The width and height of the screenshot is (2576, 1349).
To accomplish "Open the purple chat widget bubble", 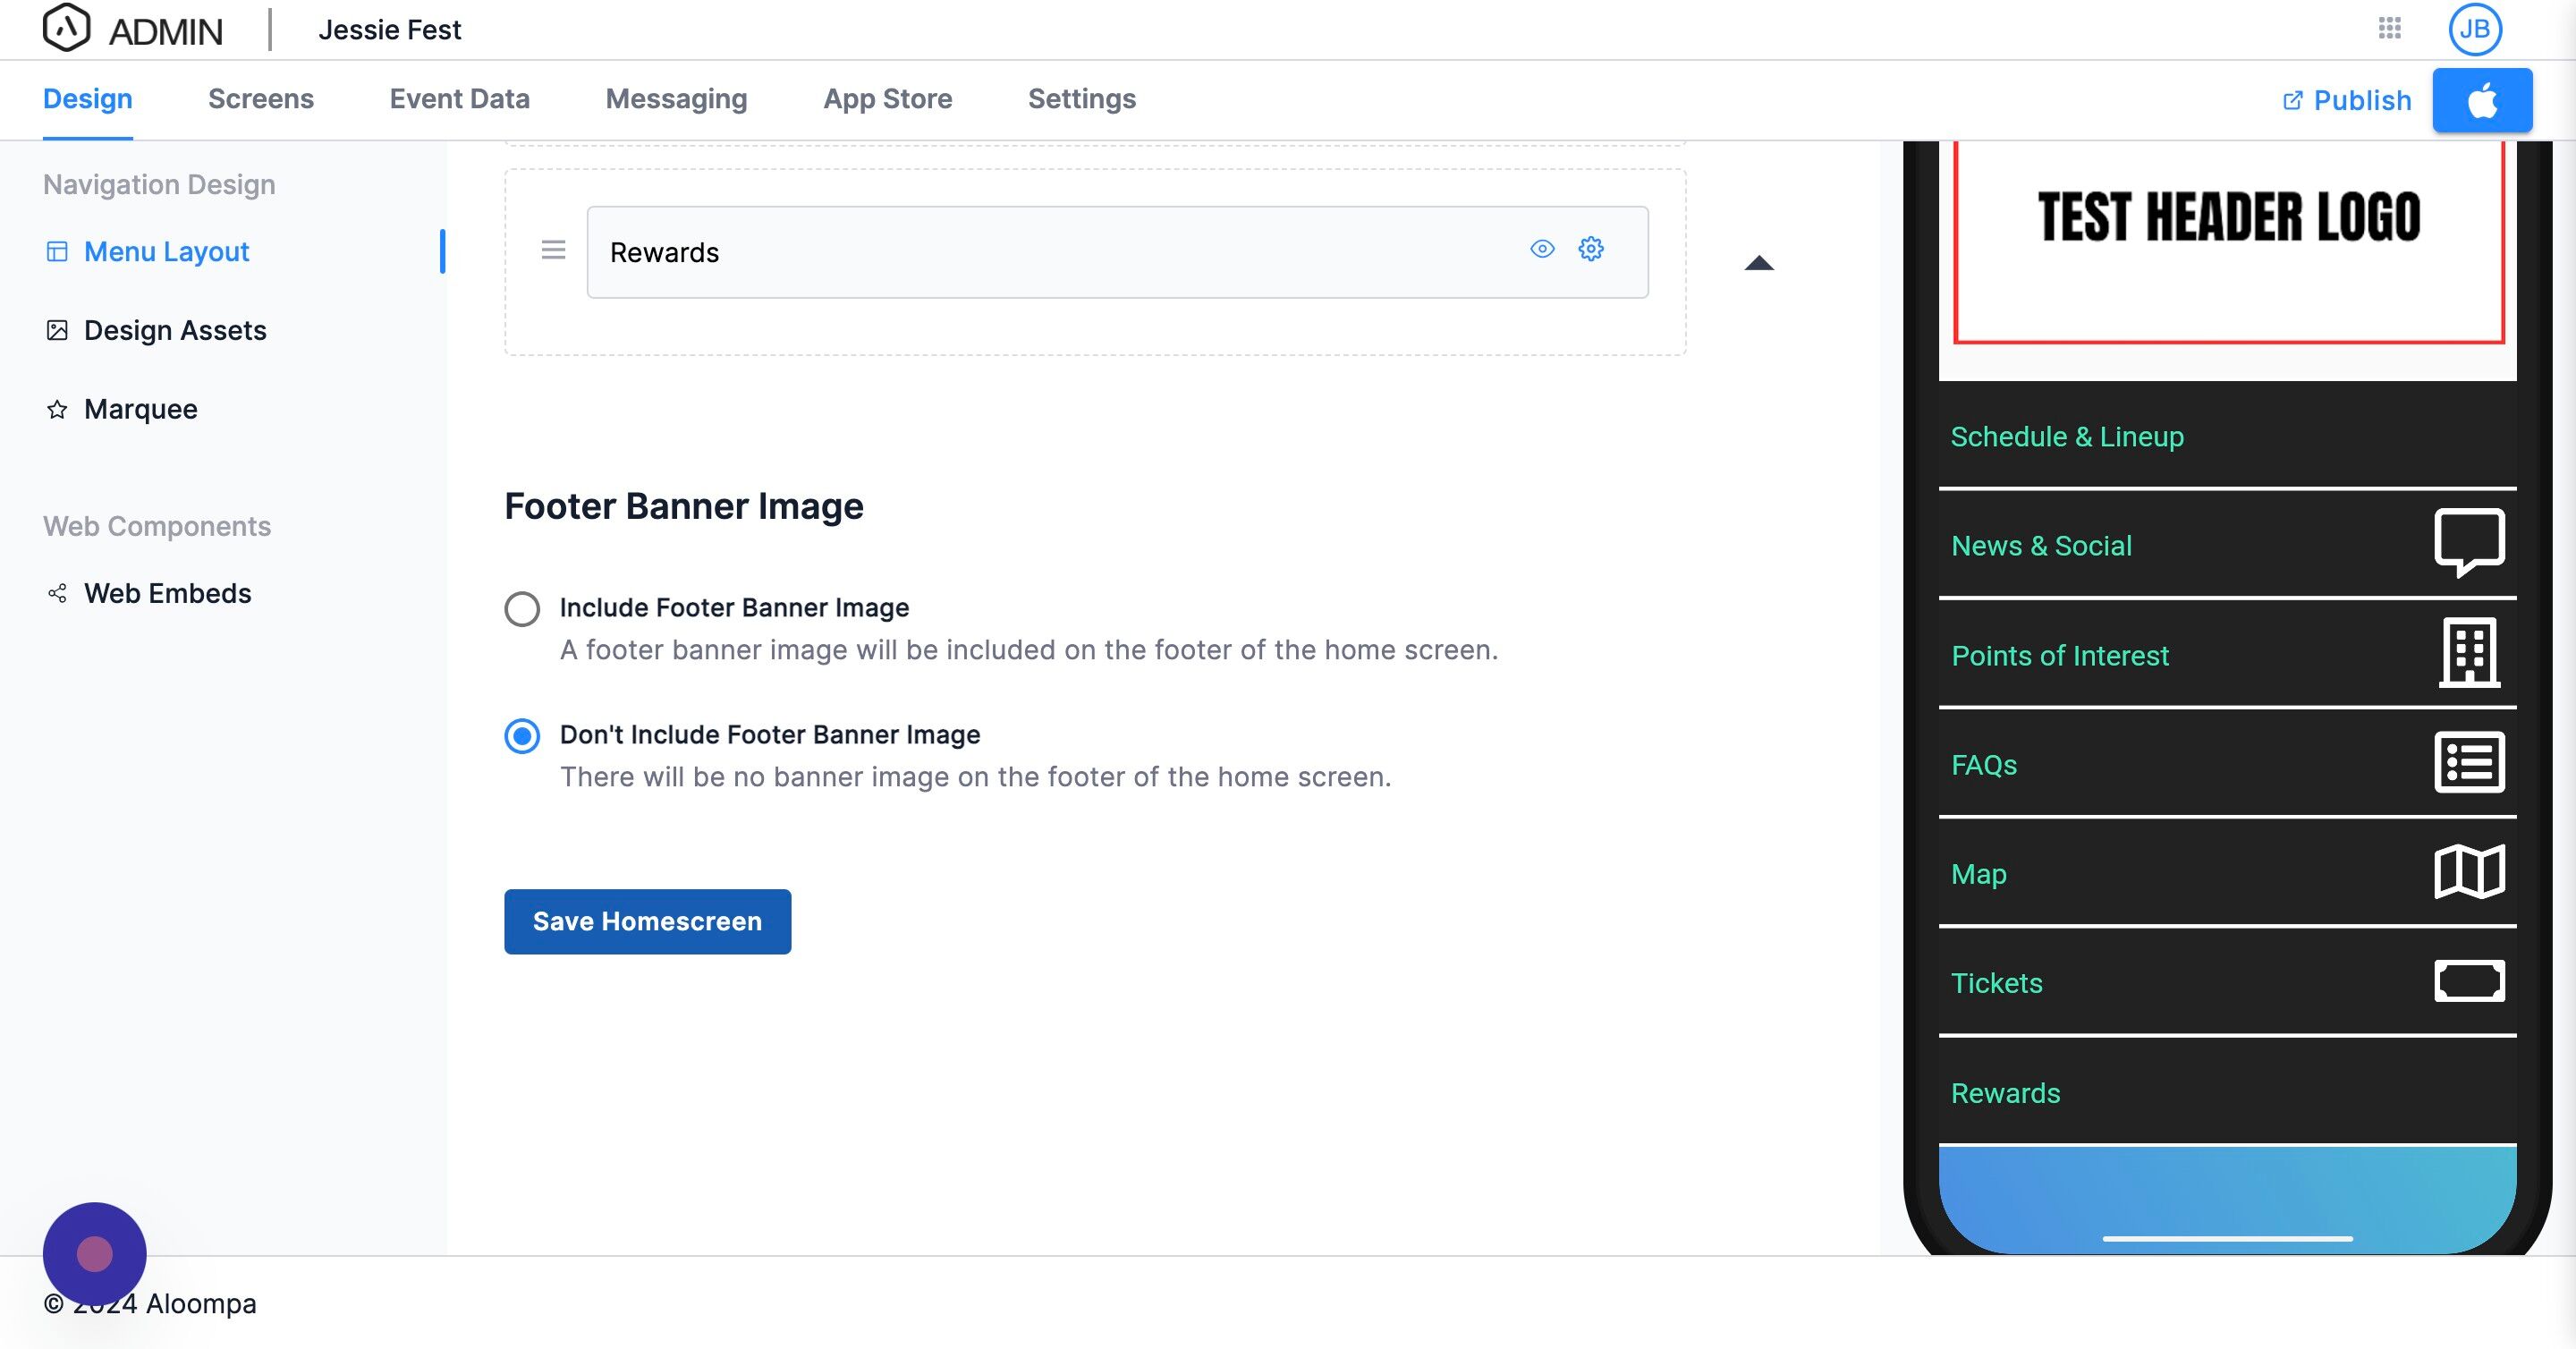I will [x=95, y=1253].
